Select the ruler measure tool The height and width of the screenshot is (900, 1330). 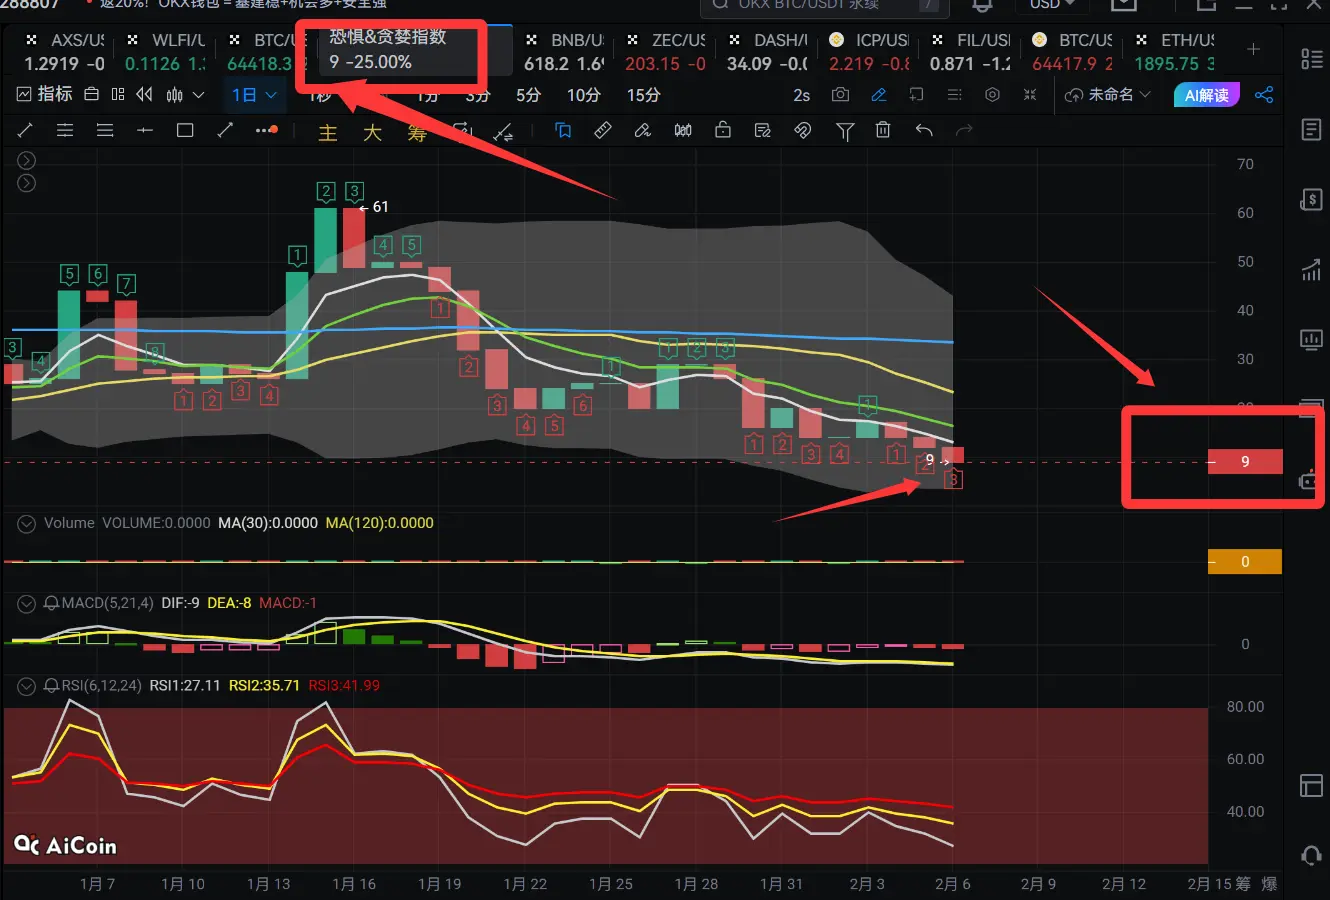[603, 130]
